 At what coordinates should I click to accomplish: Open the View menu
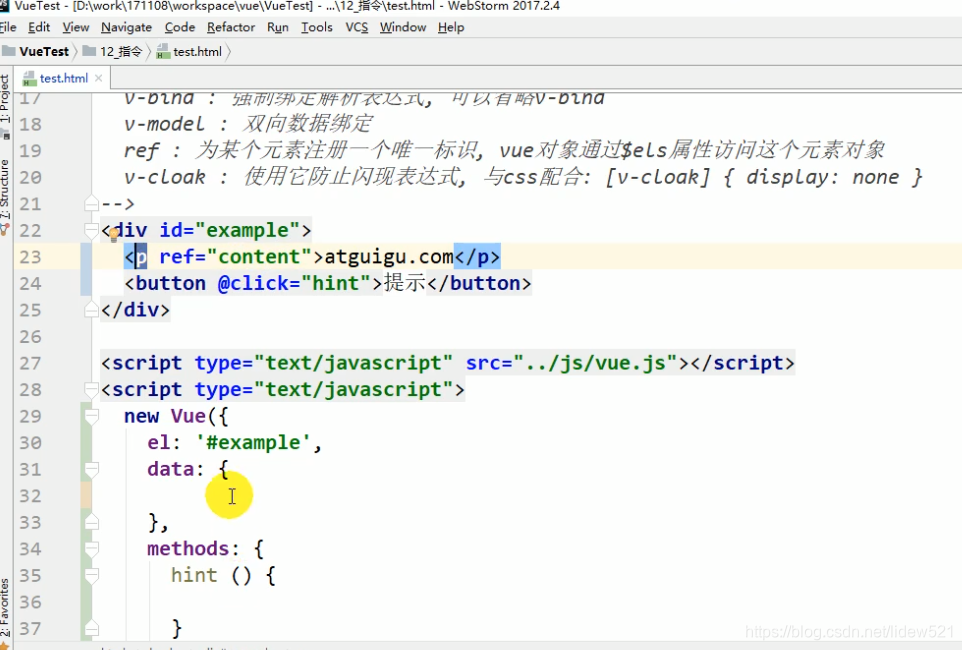pyautogui.click(x=75, y=27)
